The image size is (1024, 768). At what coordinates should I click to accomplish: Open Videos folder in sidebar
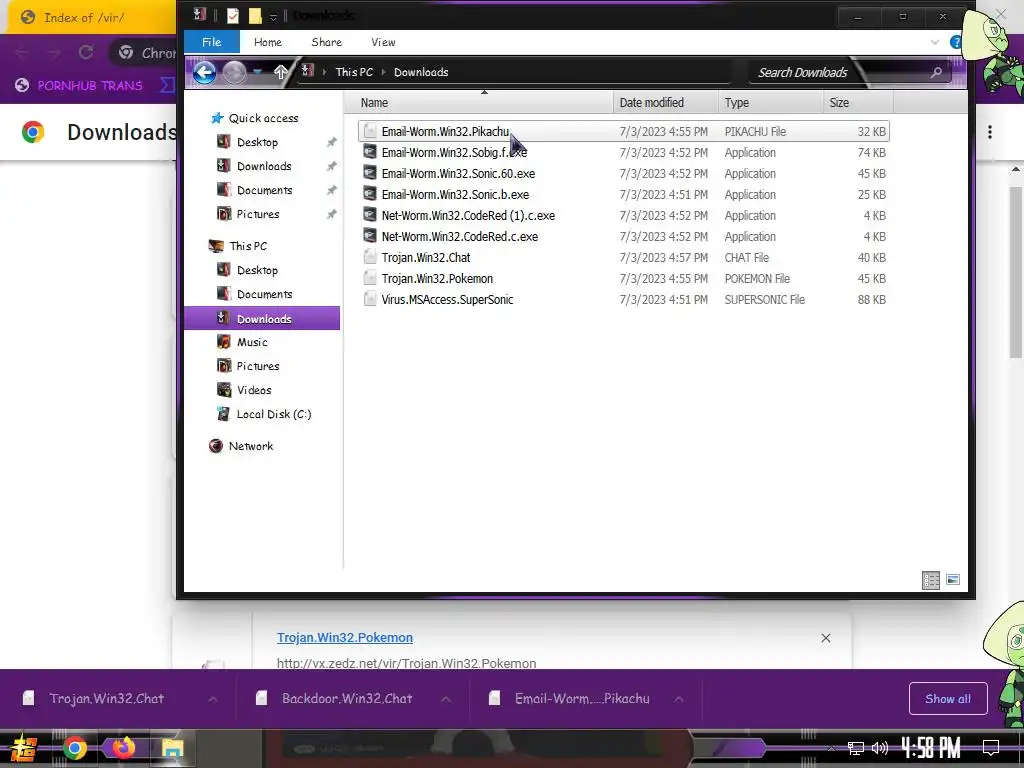[x=244, y=390]
